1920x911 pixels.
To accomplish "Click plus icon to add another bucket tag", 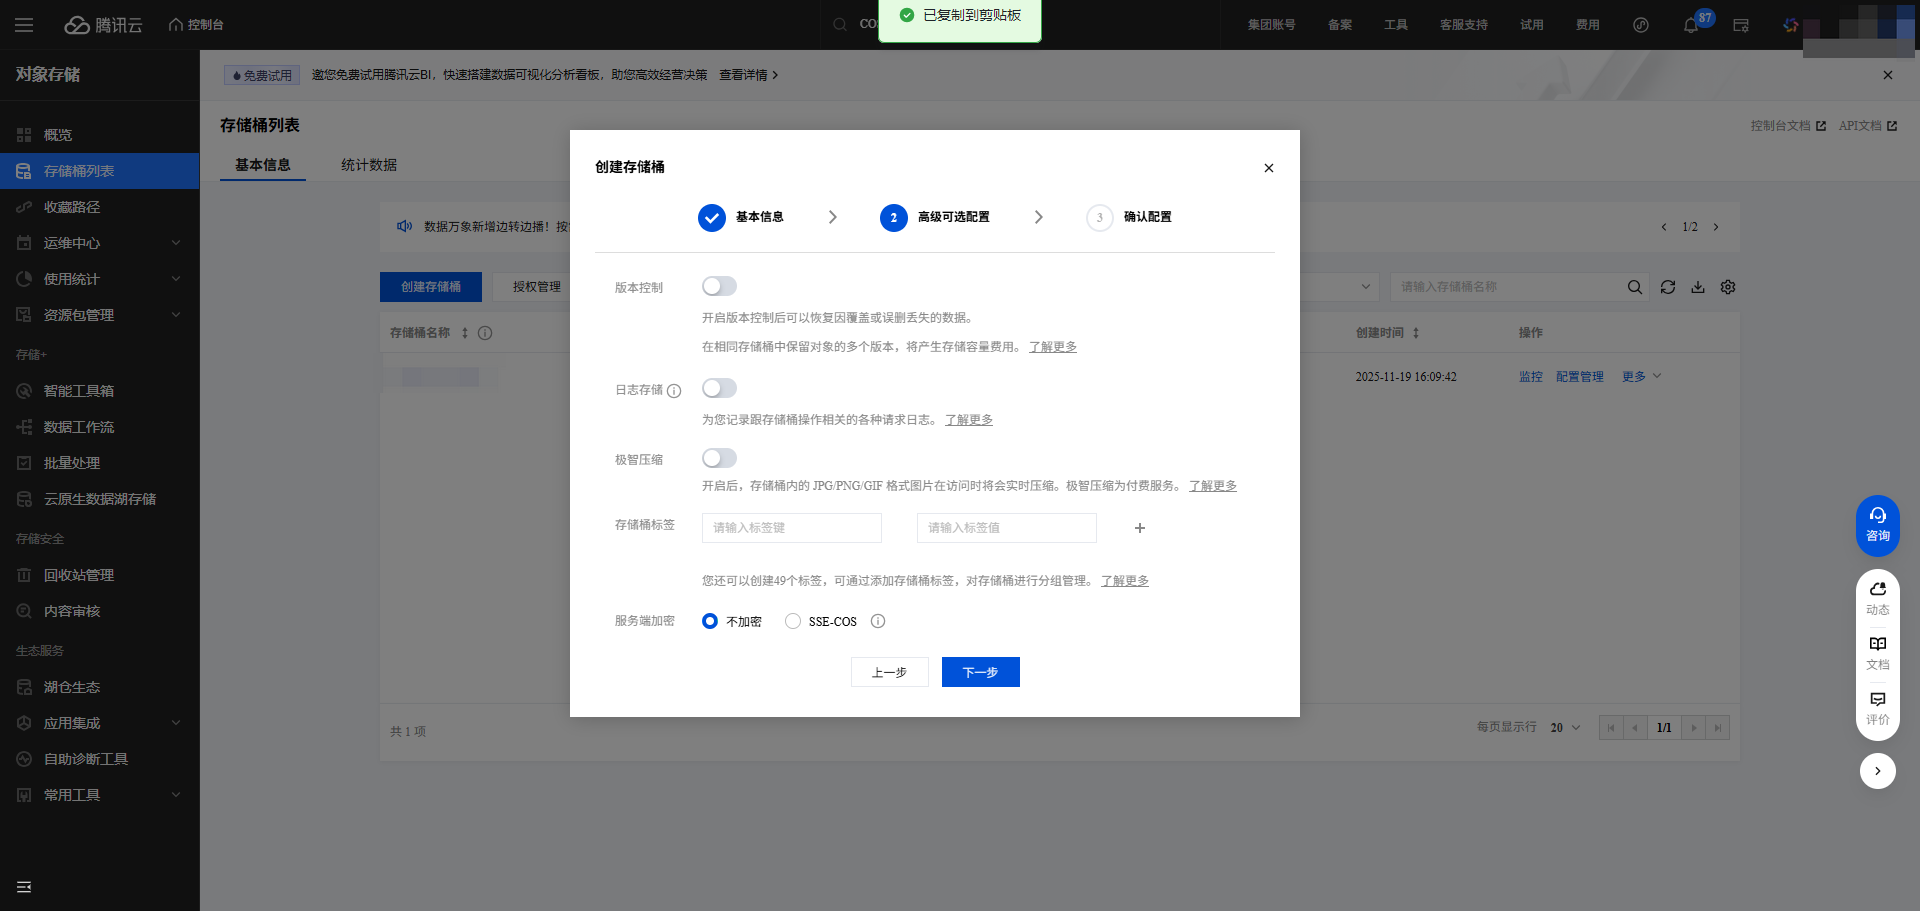I will 1139,528.
